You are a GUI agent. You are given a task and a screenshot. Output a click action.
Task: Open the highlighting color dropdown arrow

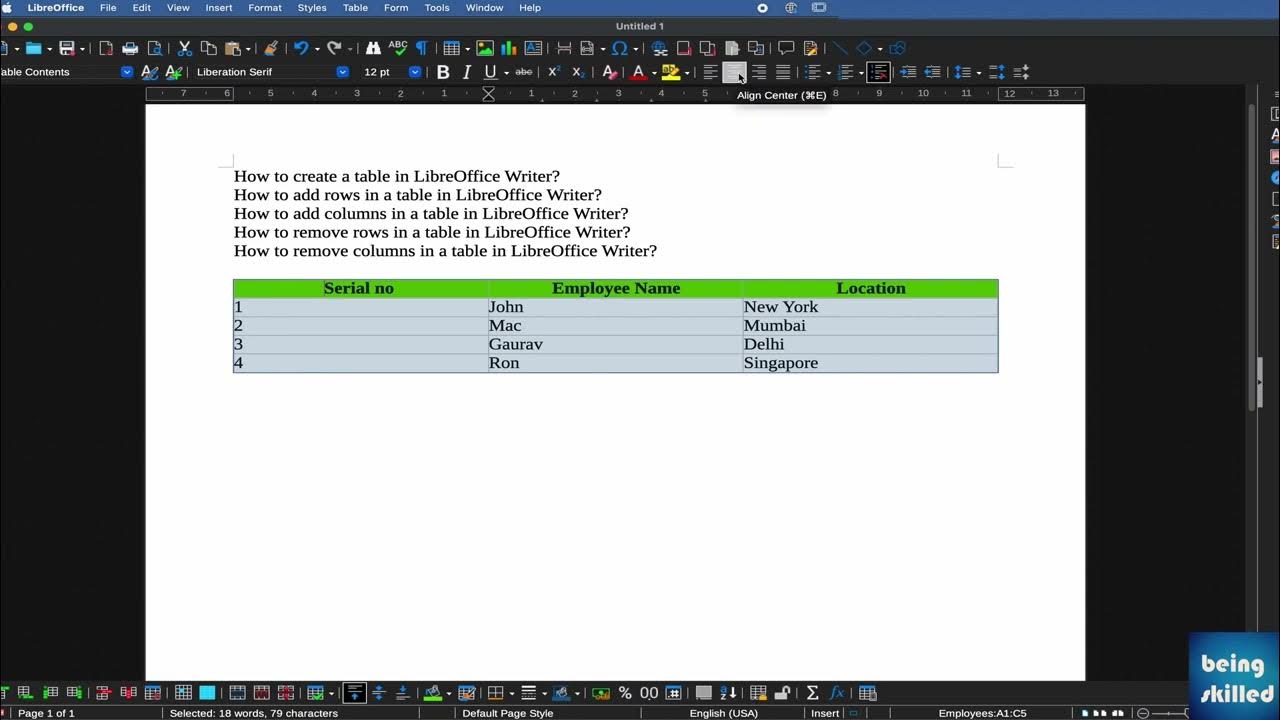[x=687, y=72]
